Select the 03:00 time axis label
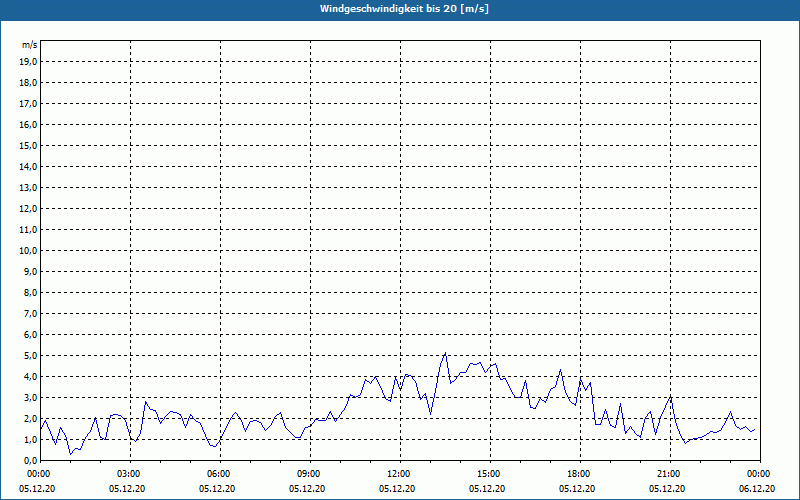This screenshot has width=800, height=500. (129, 474)
